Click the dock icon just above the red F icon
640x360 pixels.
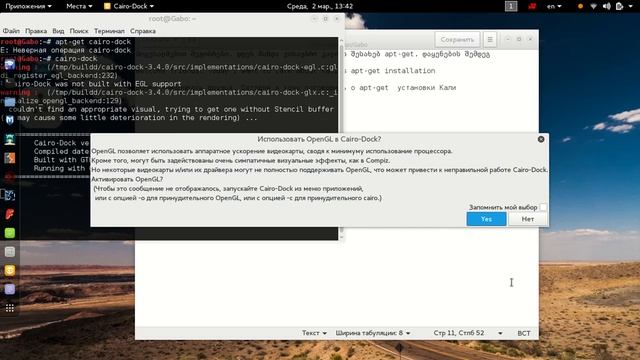[10, 196]
